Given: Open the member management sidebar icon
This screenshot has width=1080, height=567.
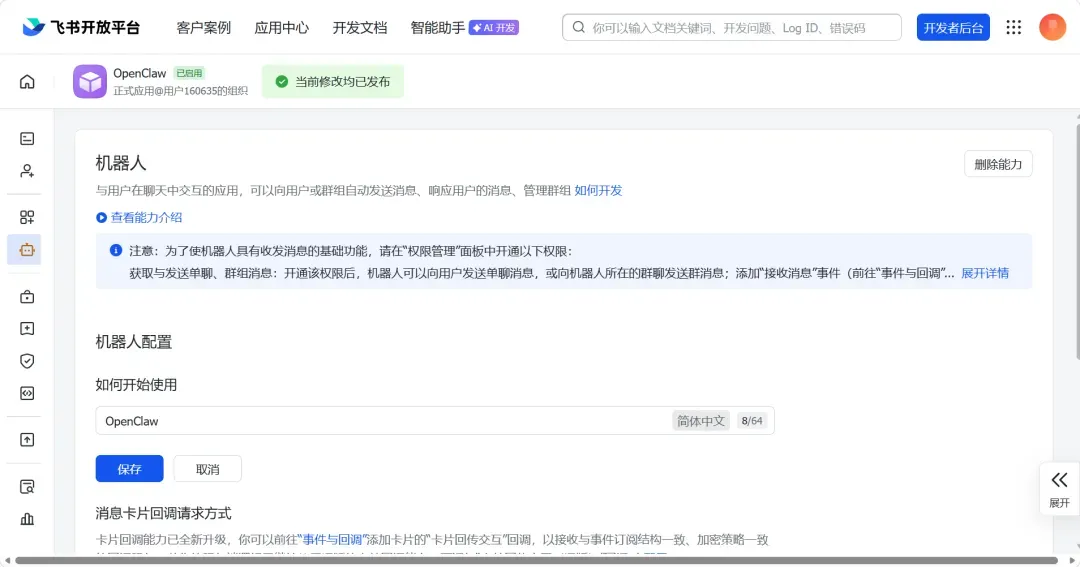Looking at the screenshot, I should (x=27, y=171).
